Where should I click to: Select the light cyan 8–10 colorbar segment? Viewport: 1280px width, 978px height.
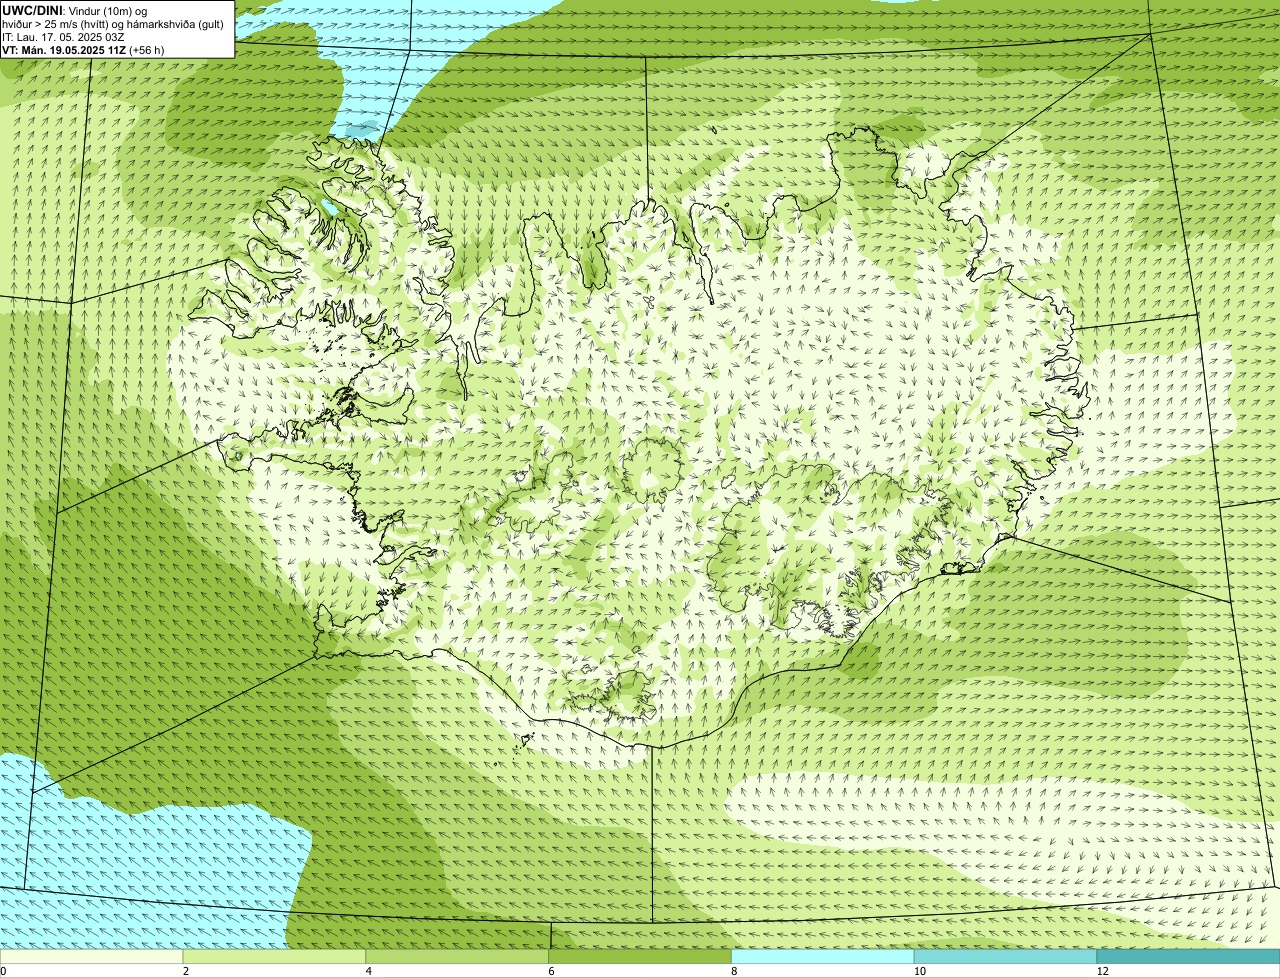tap(824, 957)
